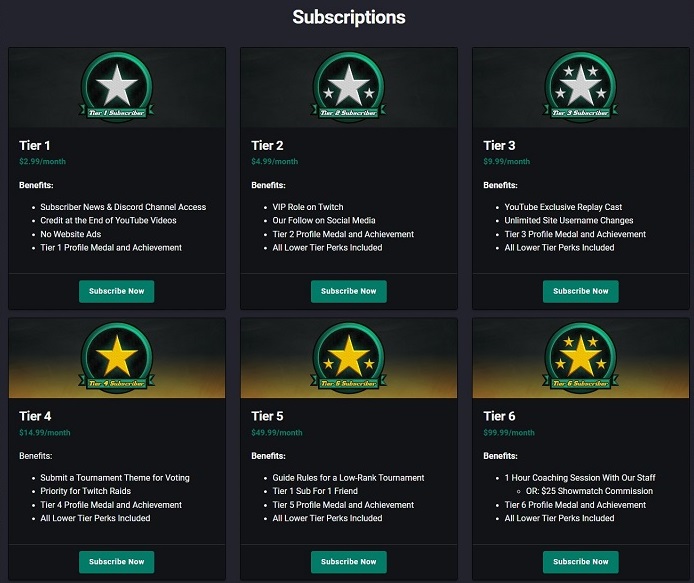This screenshot has height=583, width=694.
Task: Hit Subscribe Now on Tier 4 card
Action: point(117,561)
